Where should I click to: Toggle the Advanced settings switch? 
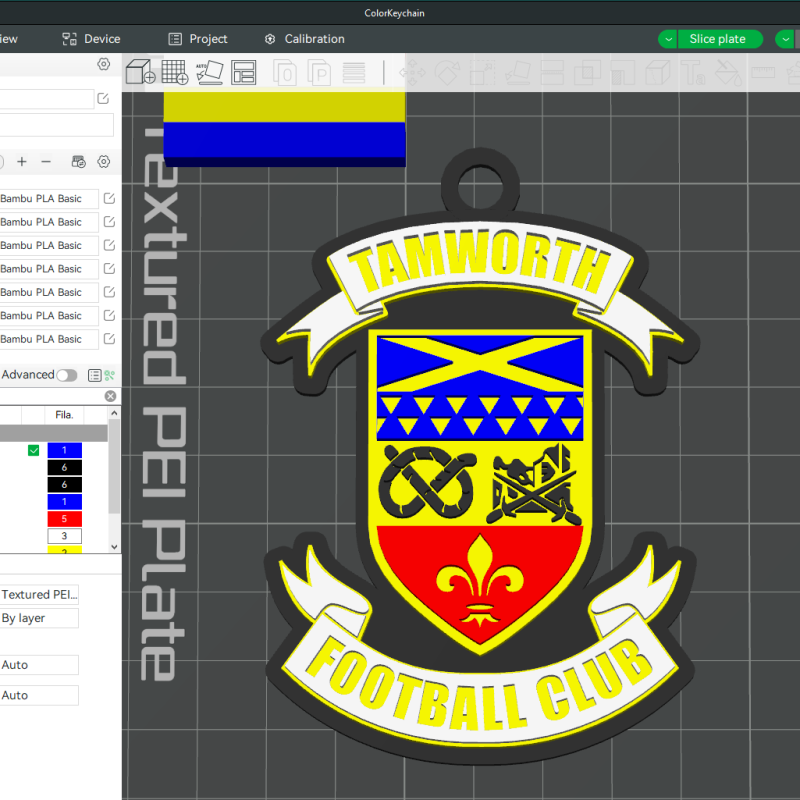tap(67, 376)
